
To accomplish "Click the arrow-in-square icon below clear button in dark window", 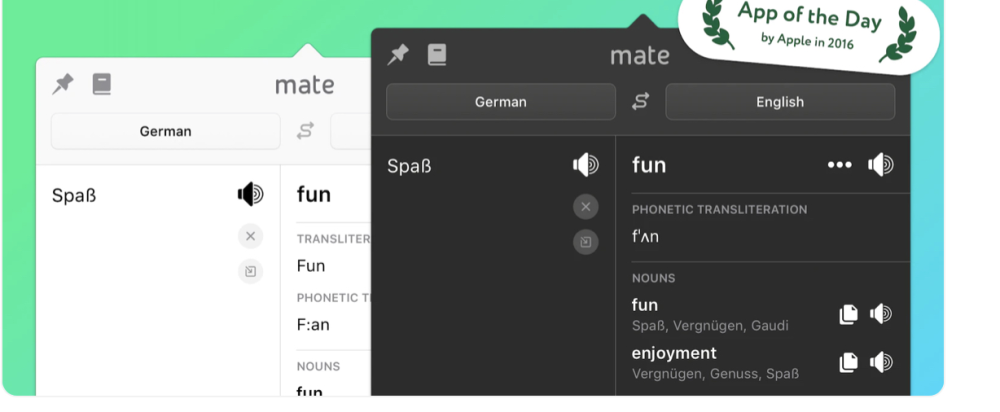I will [585, 242].
